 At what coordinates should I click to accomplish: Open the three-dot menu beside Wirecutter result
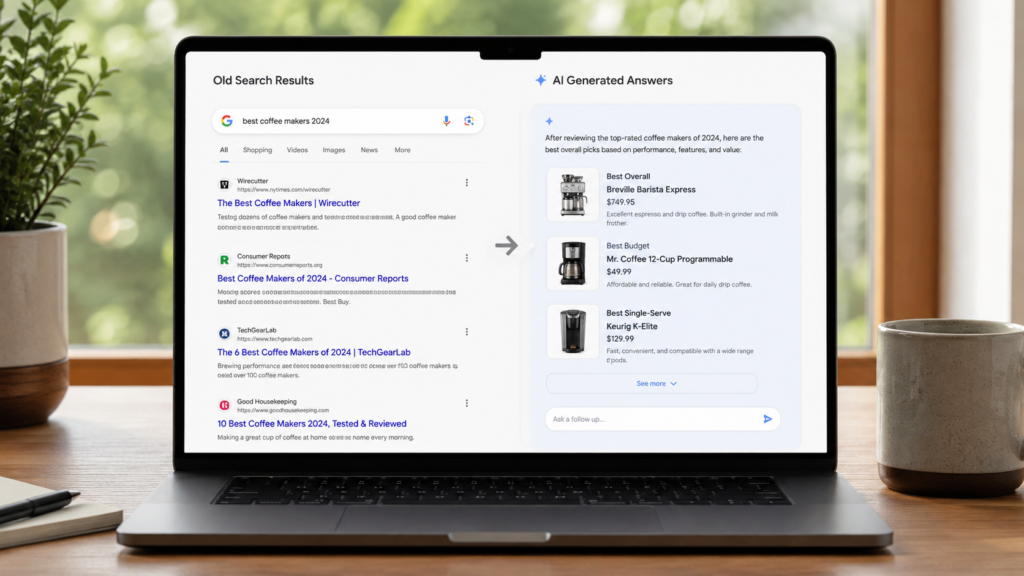(466, 183)
